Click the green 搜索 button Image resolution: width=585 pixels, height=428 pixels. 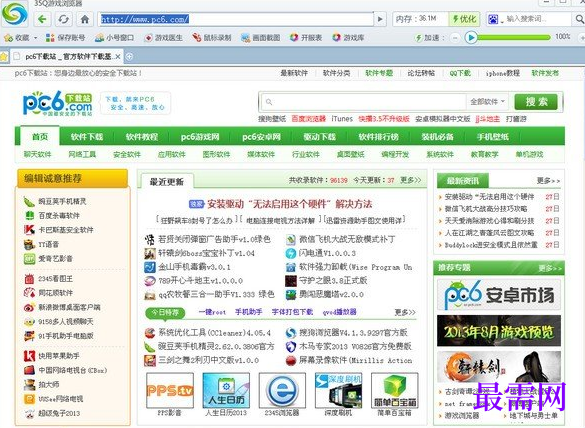(536, 101)
